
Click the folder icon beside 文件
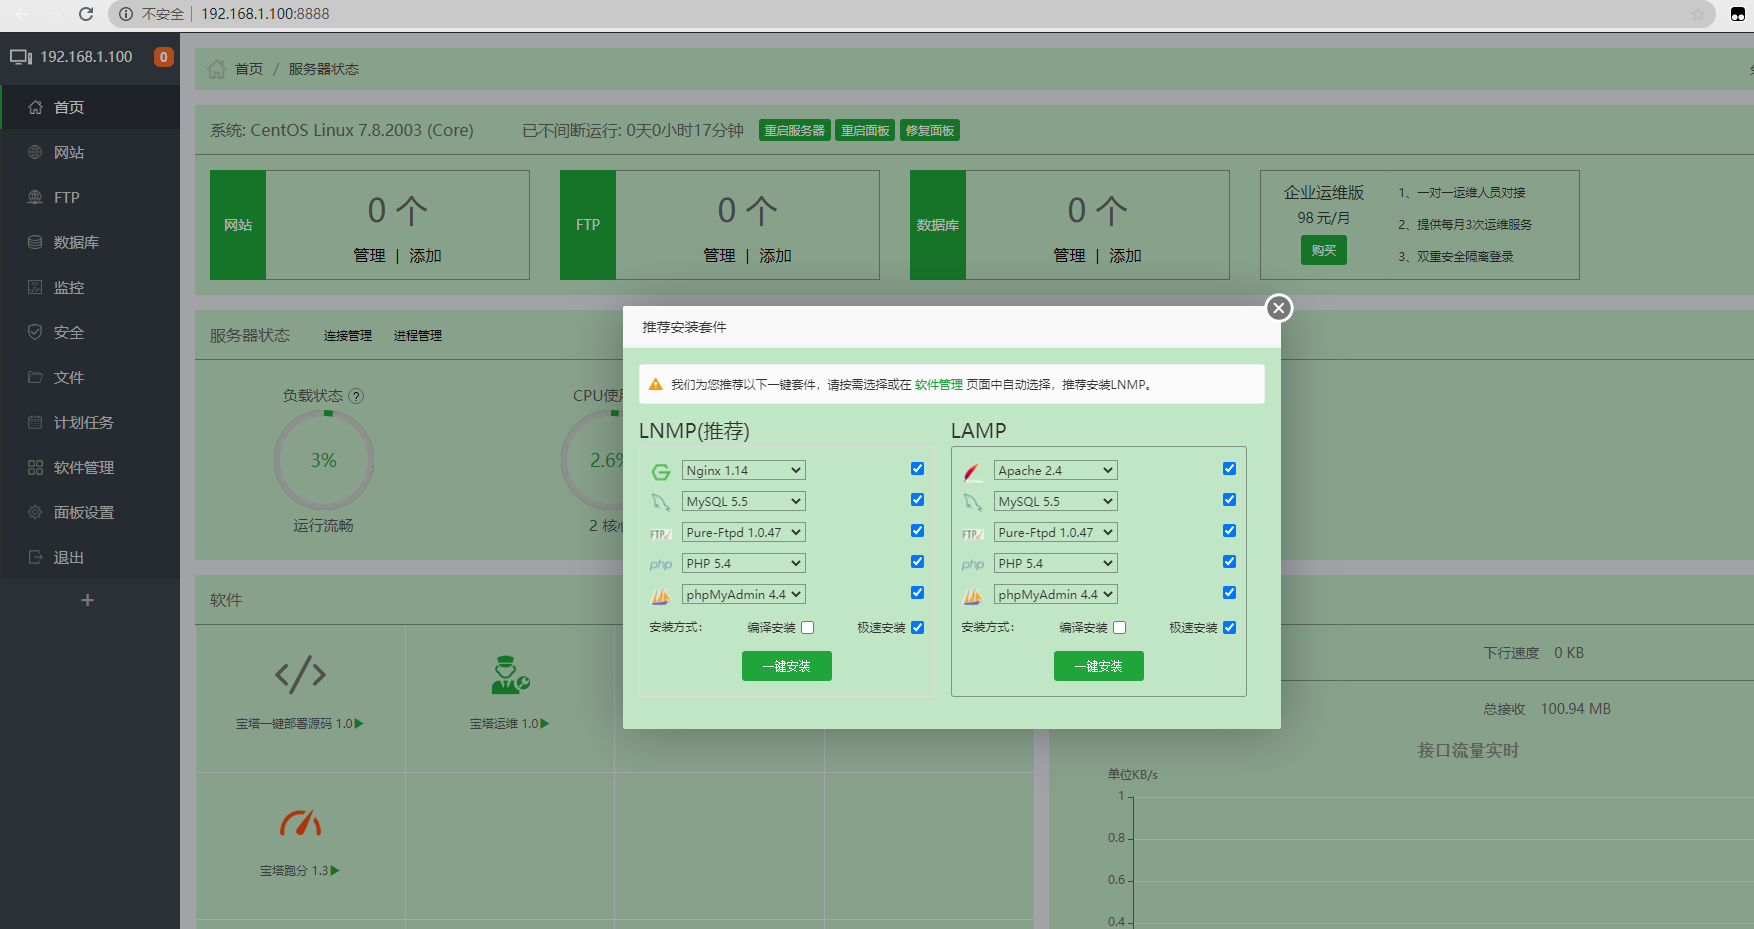point(35,377)
